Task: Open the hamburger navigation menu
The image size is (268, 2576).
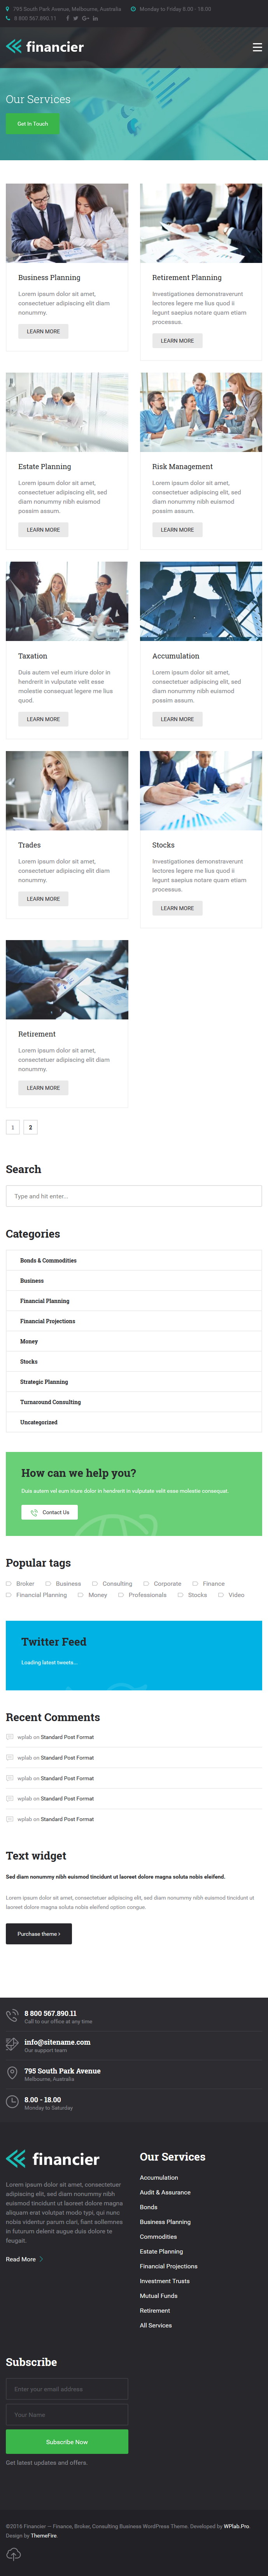Action: [x=257, y=47]
